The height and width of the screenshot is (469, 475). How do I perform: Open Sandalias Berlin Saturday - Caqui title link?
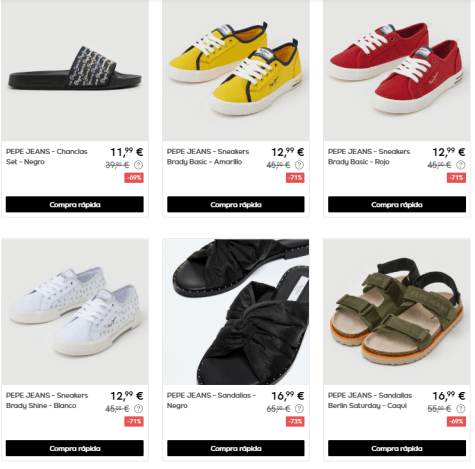coord(370,400)
